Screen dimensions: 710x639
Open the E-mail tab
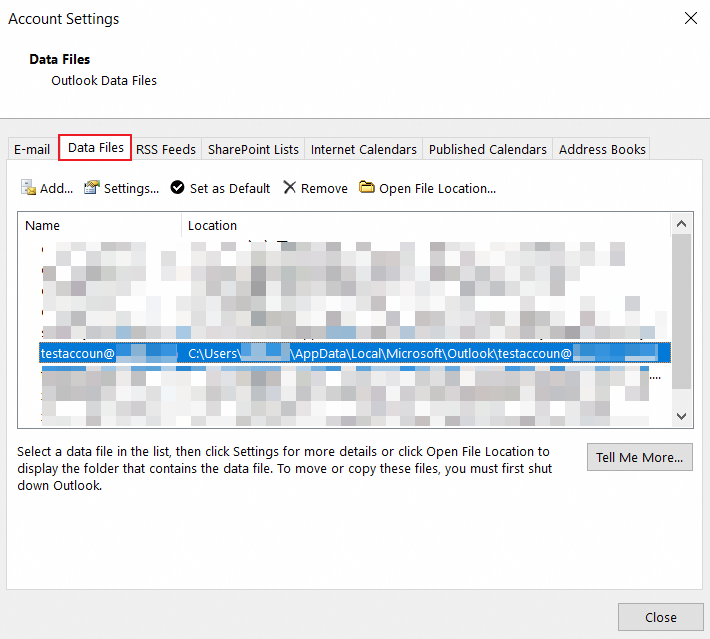(x=32, y=149)
